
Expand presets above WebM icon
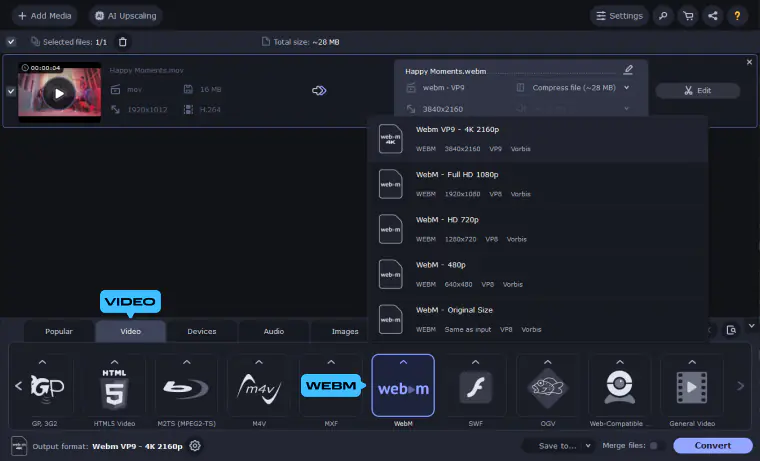[403, 362]
